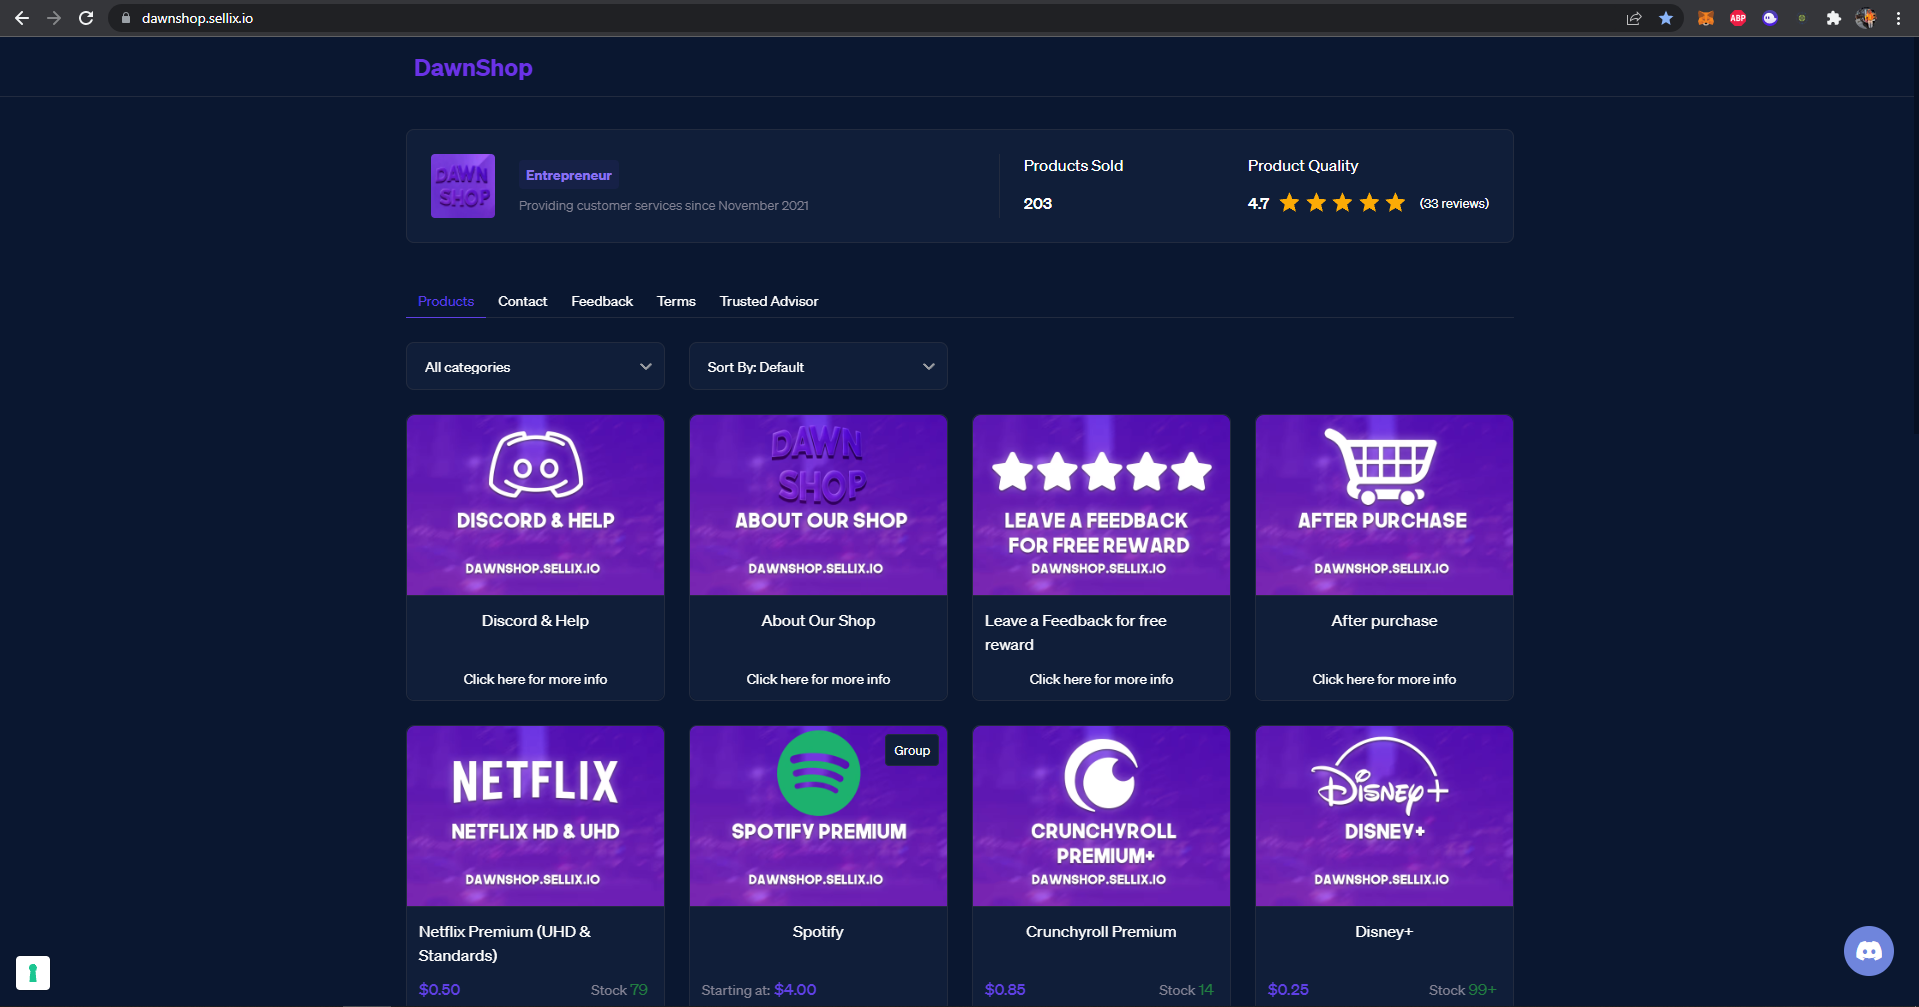Click the Stock 14 label
The image size is (1919, 1007).
[x=1186, y=990]
